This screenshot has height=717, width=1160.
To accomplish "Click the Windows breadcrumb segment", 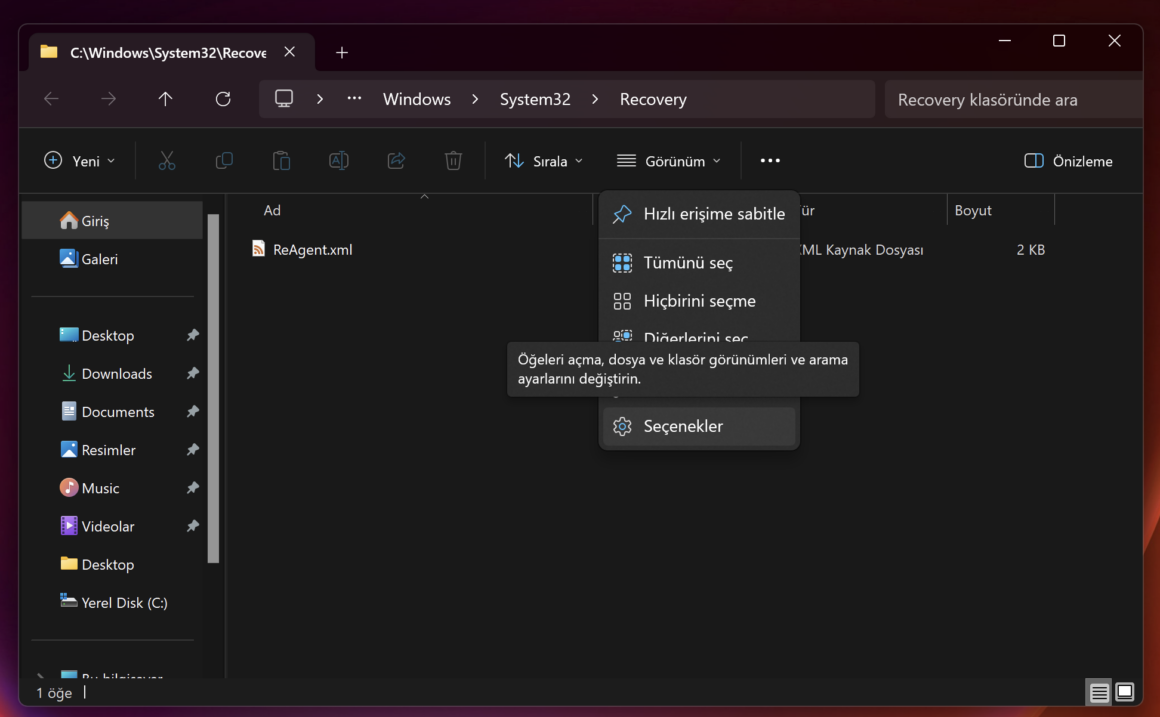I will [x=417, y=99].
